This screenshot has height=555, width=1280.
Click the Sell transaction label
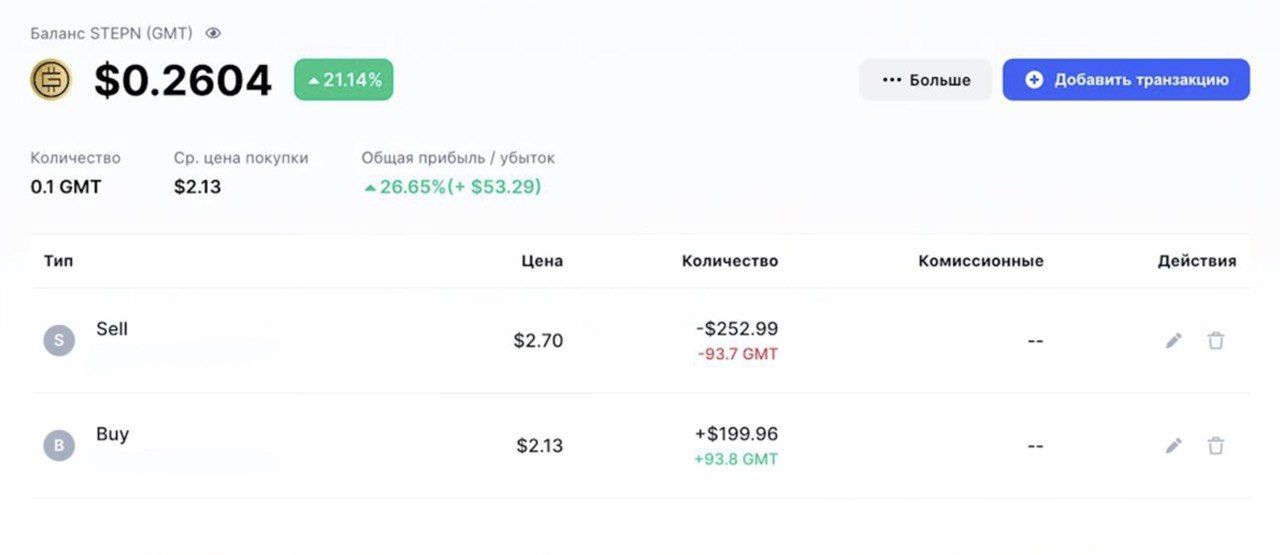(x=112, y=329)
